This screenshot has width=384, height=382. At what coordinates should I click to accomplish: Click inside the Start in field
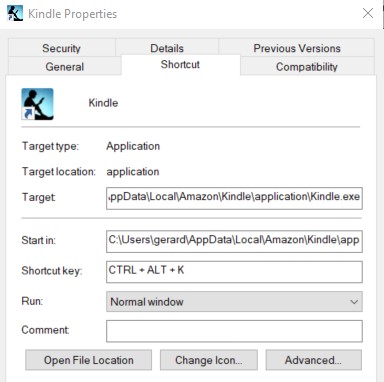pyautogui.click(x=234, y=241)
